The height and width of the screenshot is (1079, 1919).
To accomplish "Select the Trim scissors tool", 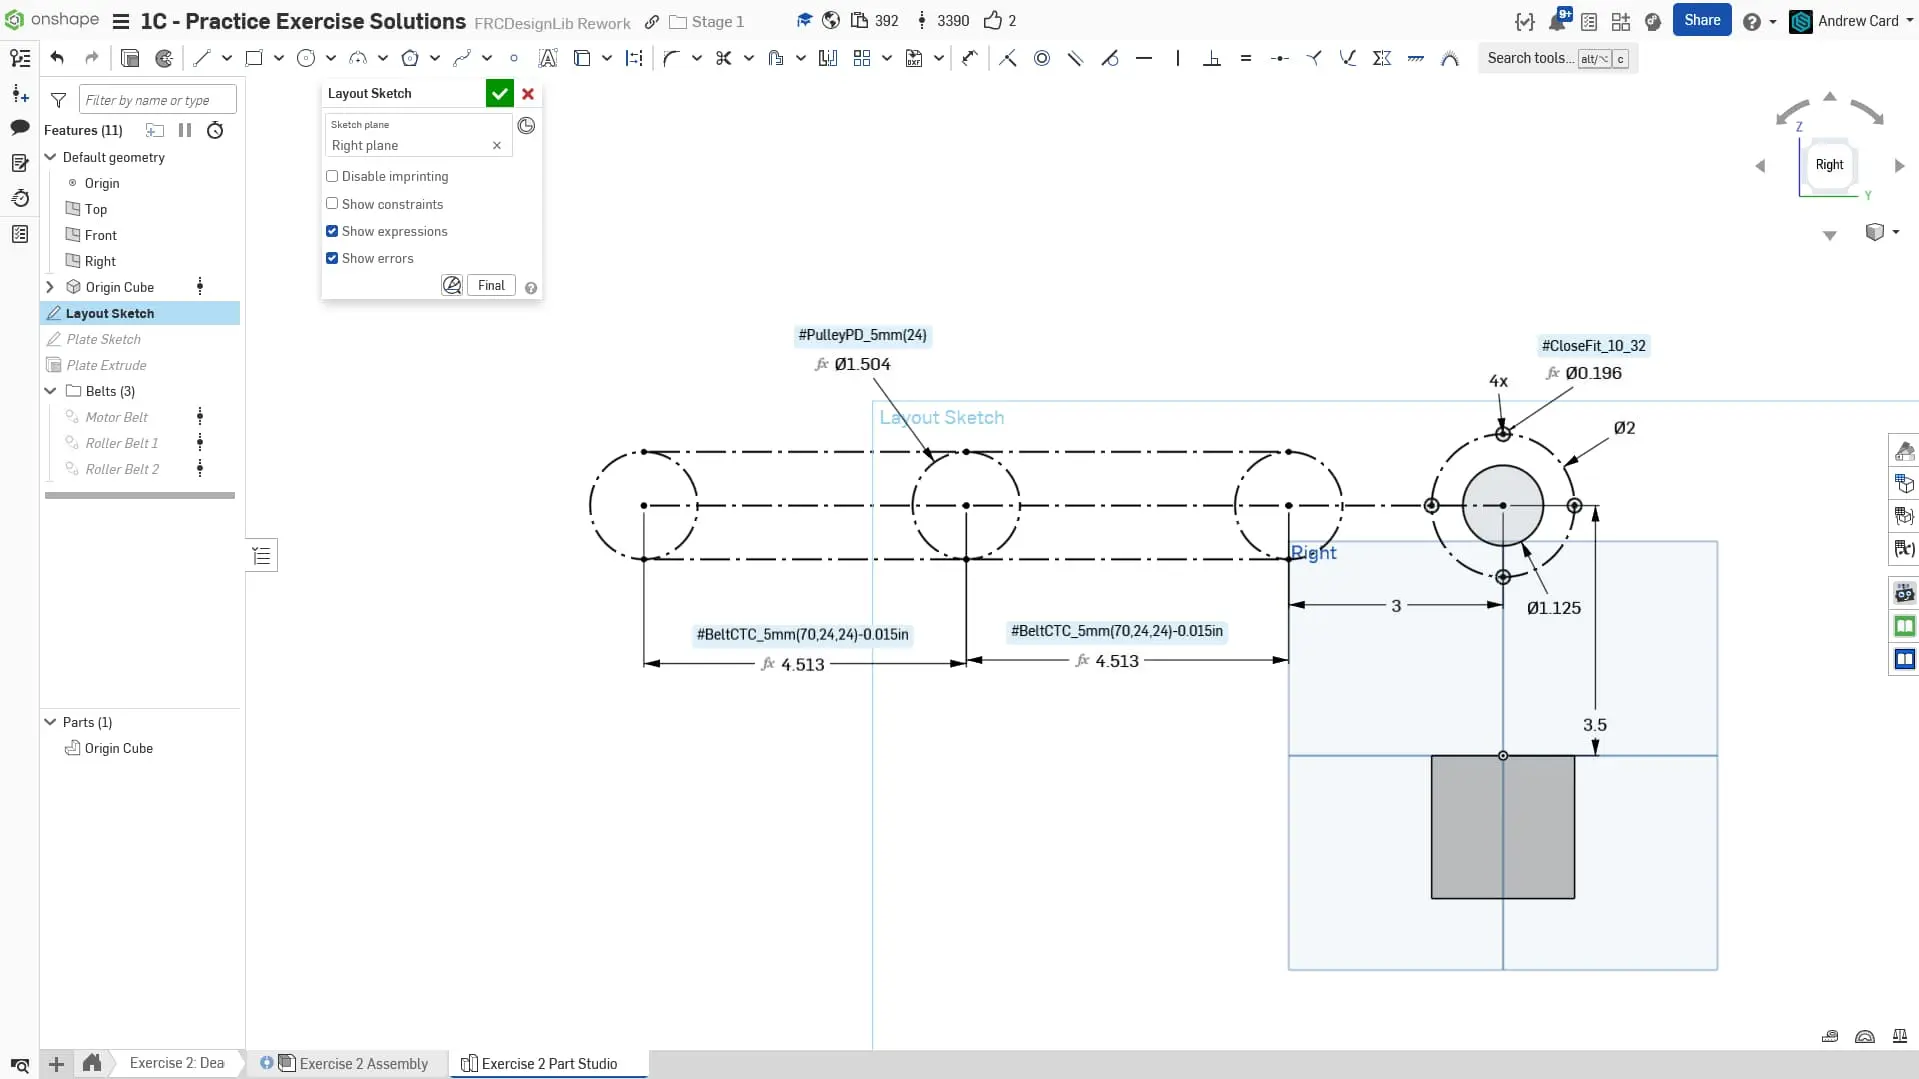I will point(723,58).
